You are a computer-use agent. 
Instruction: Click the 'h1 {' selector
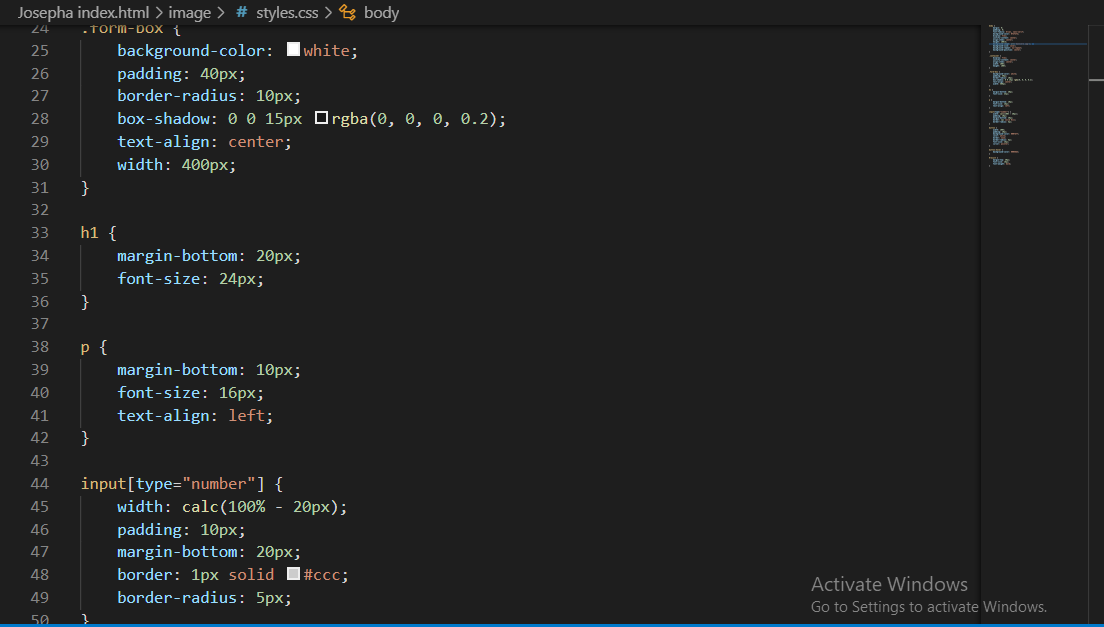(99, 233)
